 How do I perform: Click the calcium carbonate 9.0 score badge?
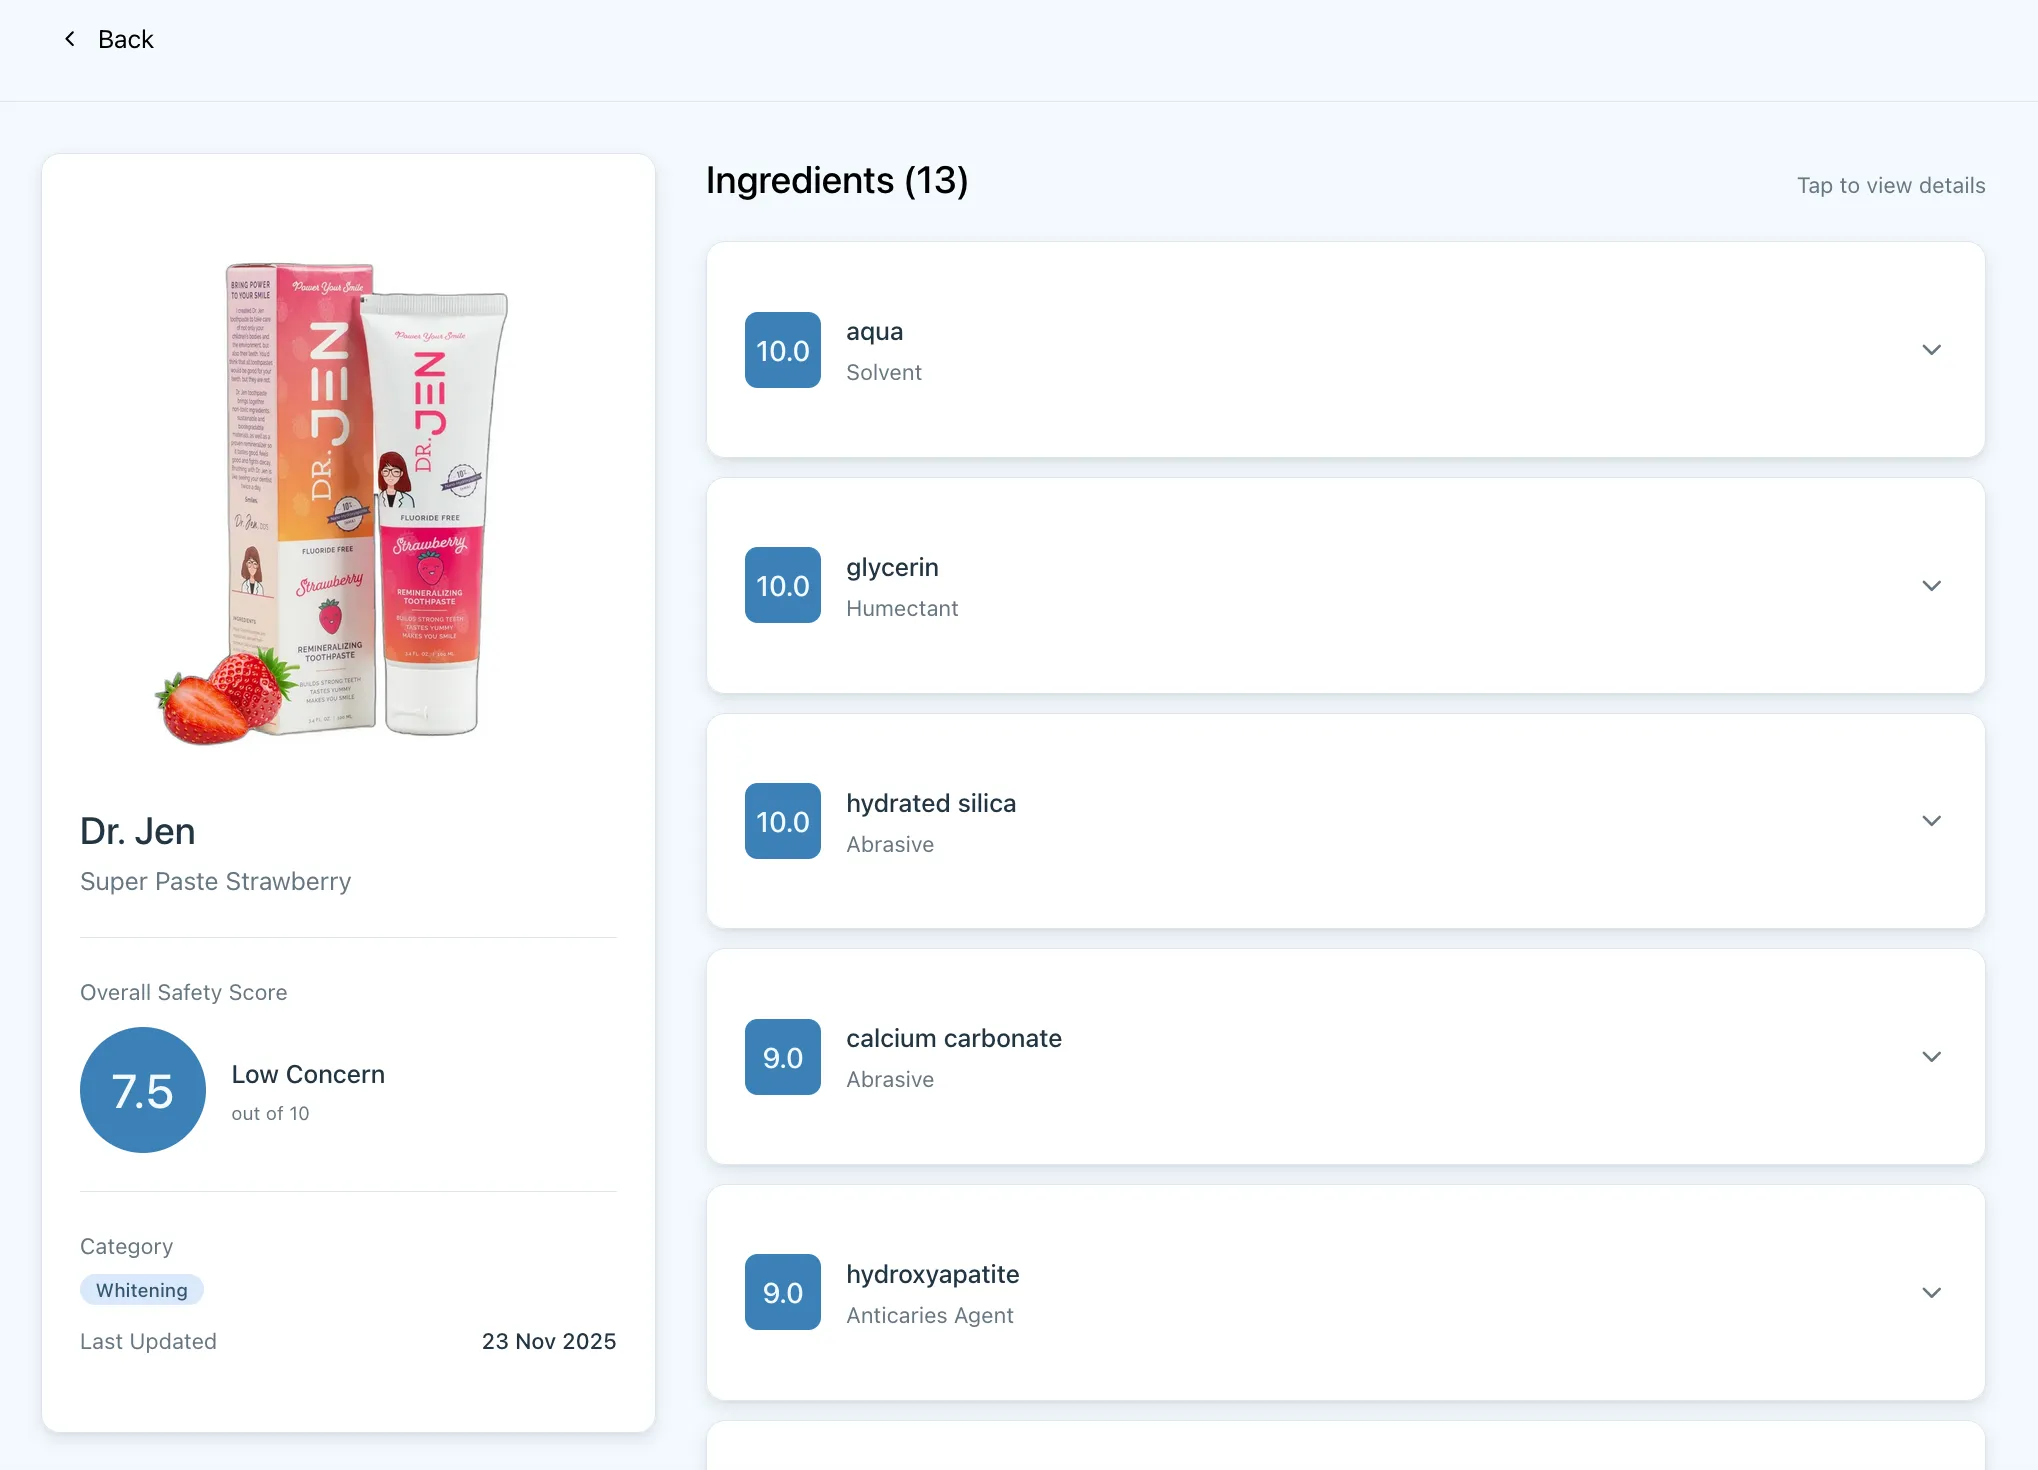(783, 1057)
